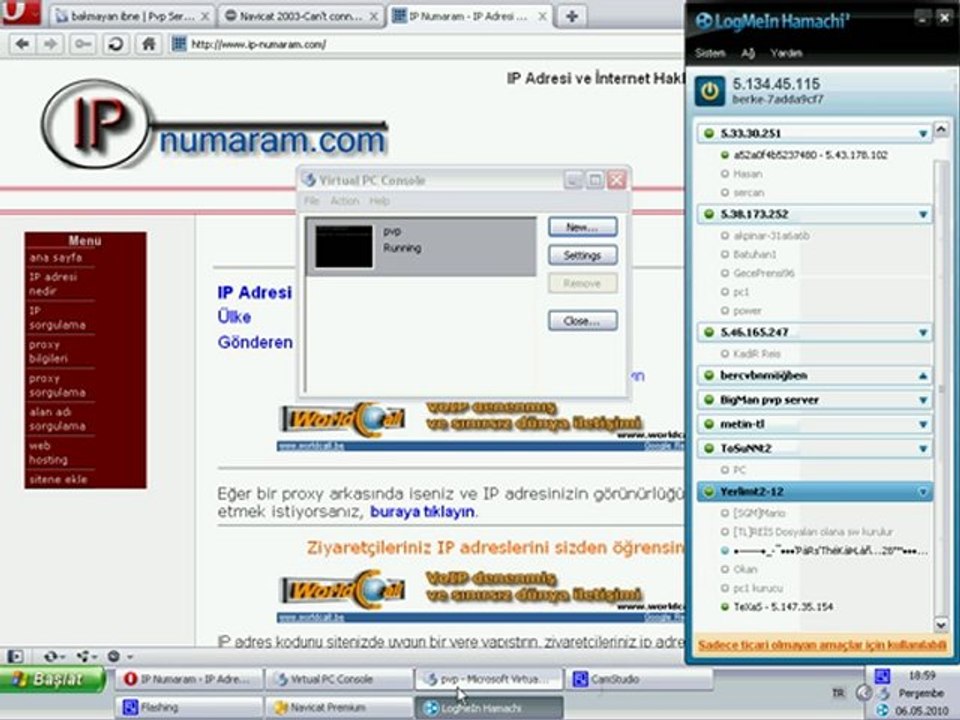Screen dimensions: 960x720
Task: Open ToSuNNt2 network dropdown arrow
Action: pos(923,448)
